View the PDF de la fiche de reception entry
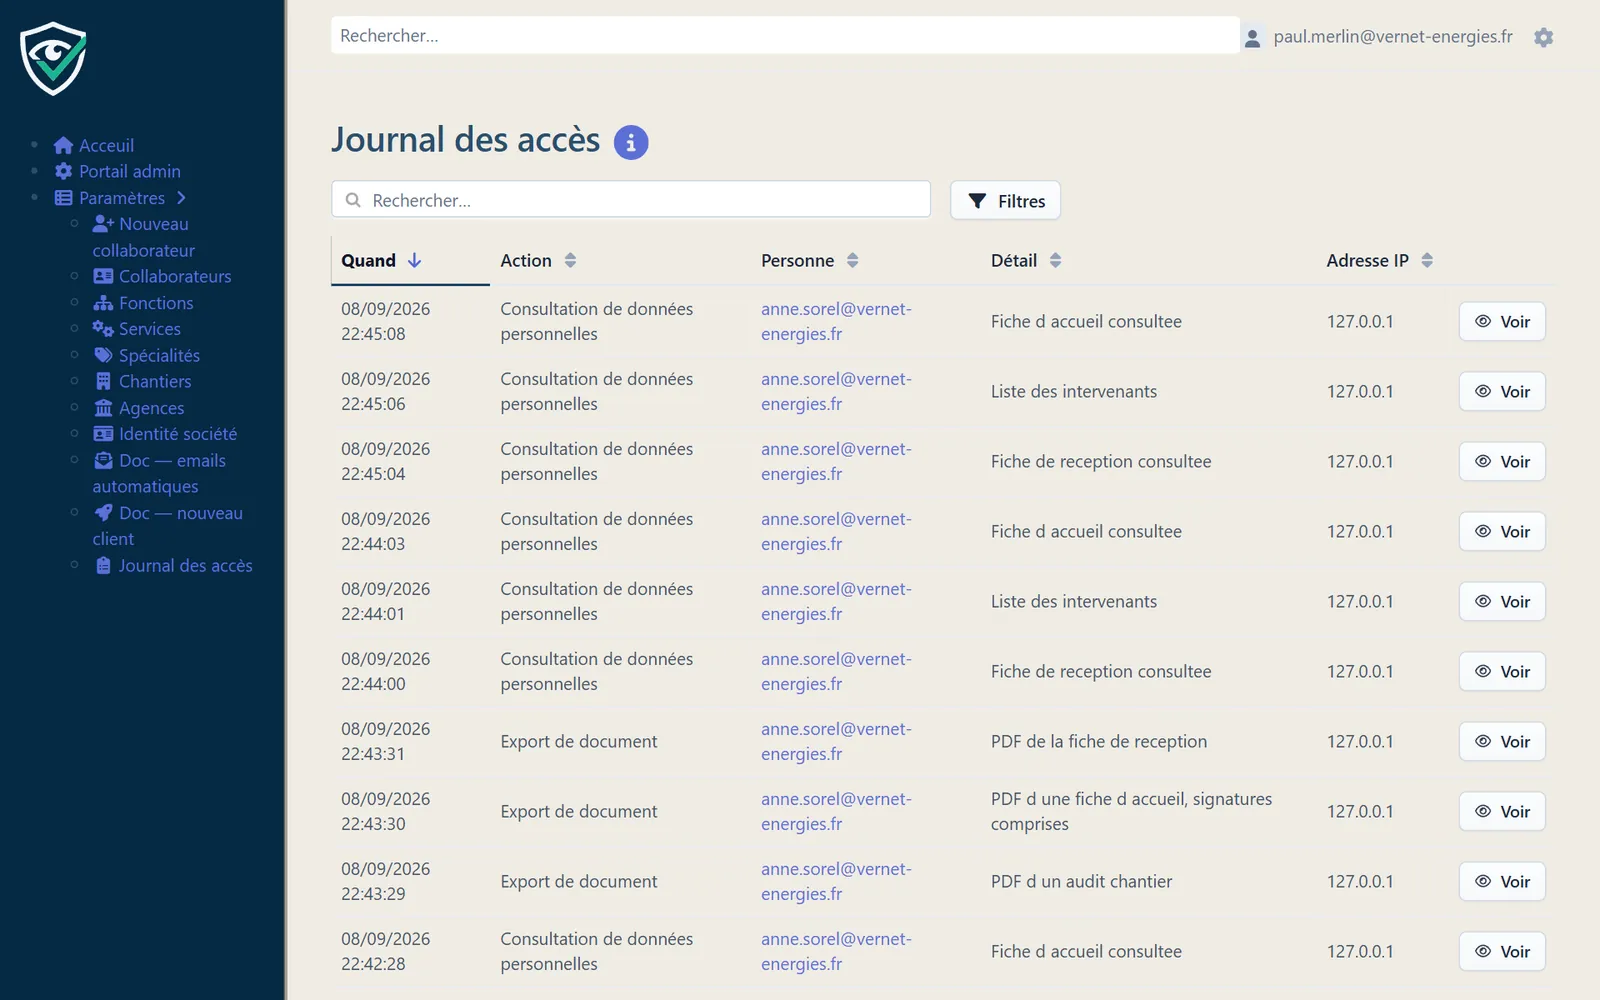The image size is (1600, 1000). pyautogui.click(x=1502, y=741)
